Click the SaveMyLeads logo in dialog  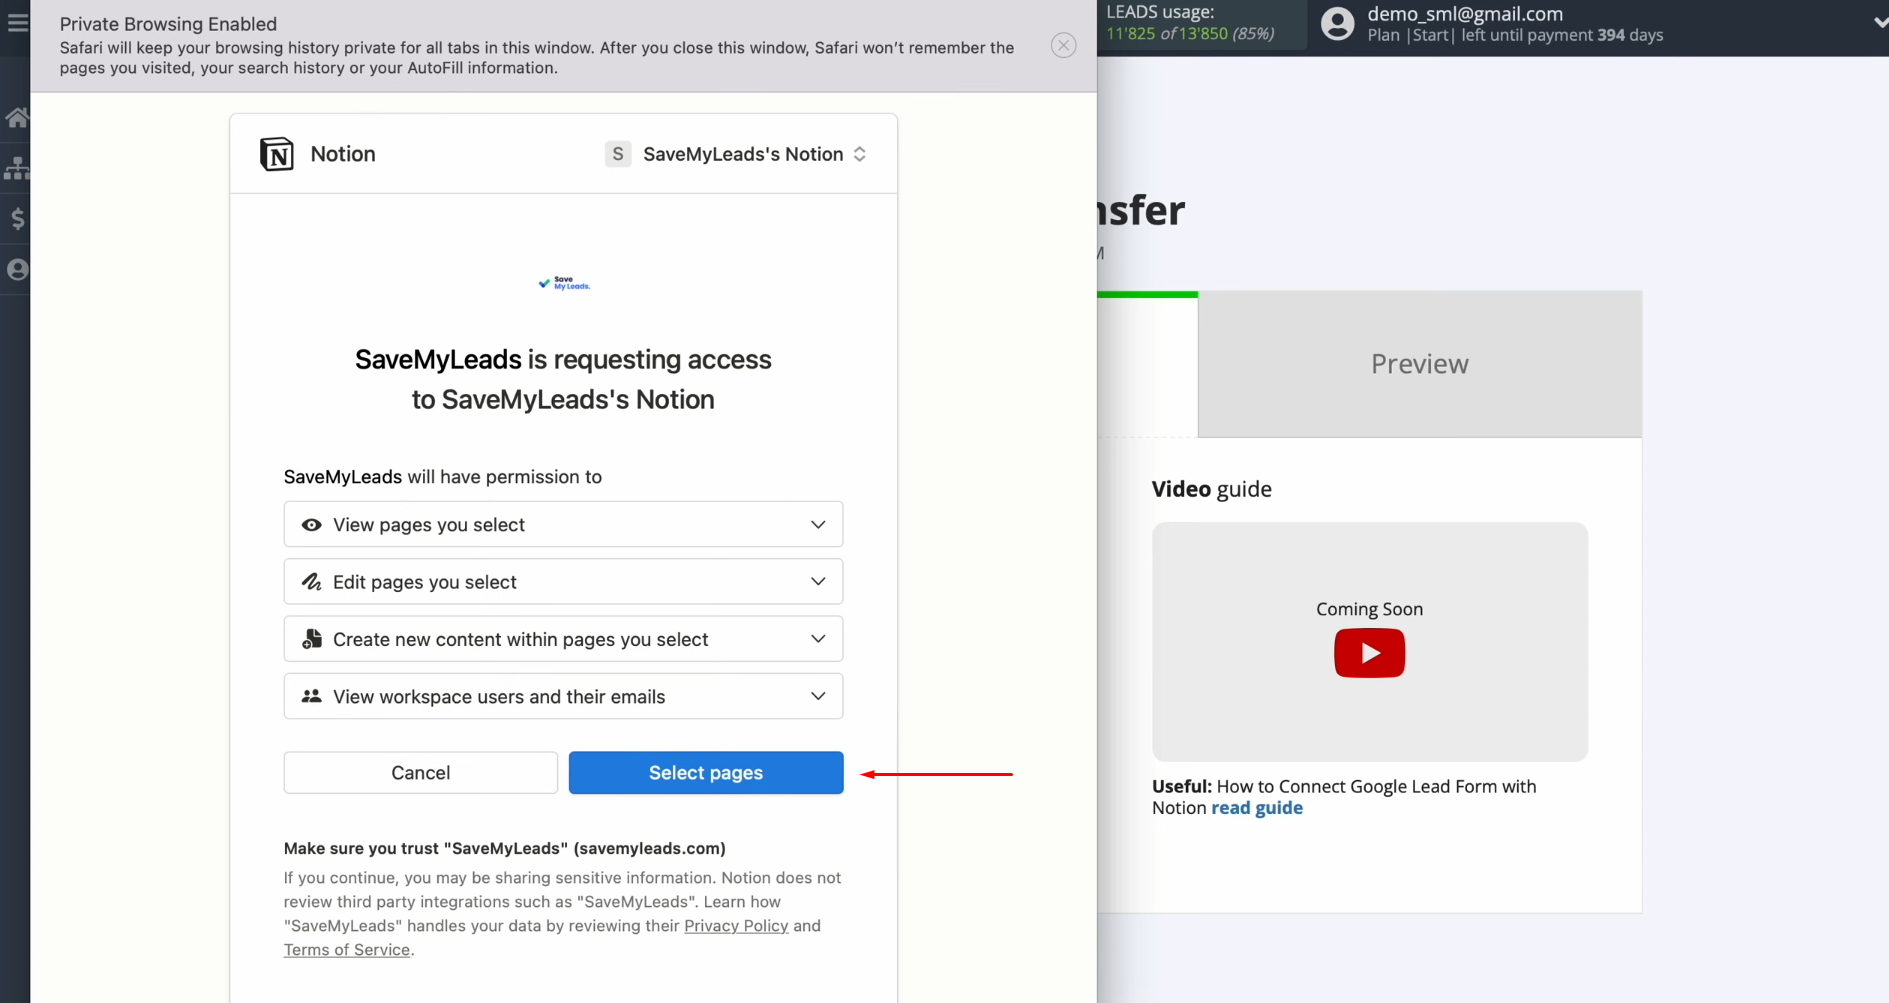click(564, 283)
